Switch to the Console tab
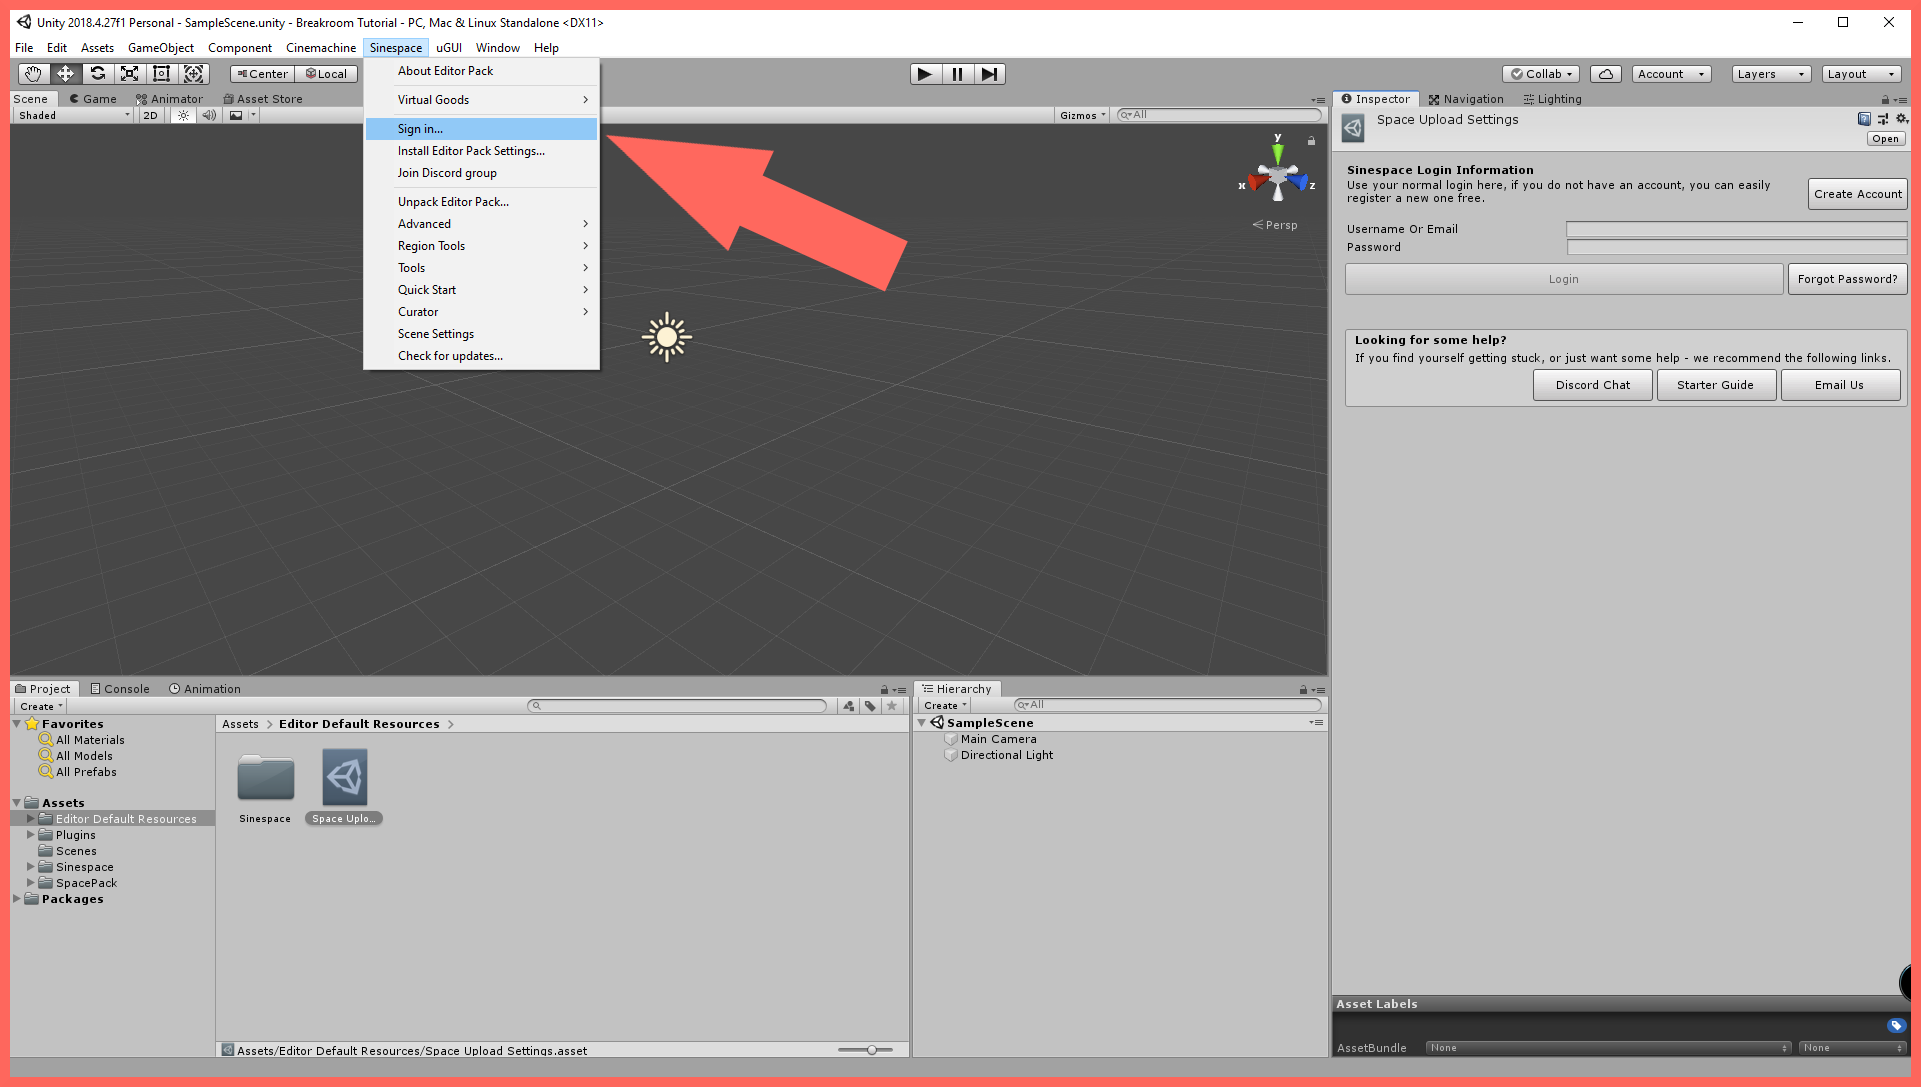 (120, 689)
